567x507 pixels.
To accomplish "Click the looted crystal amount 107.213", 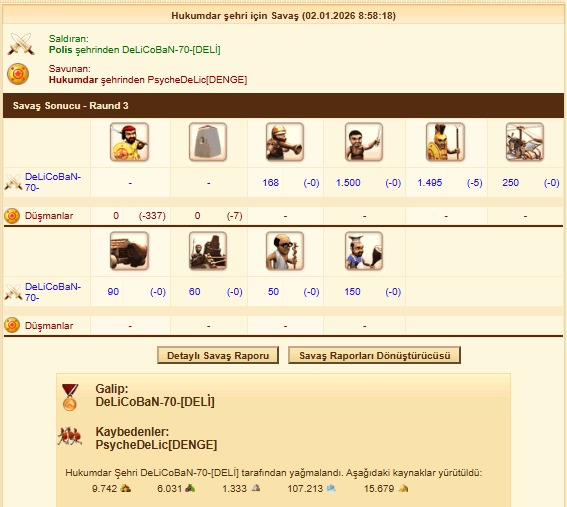I will [x=305, y=489].
